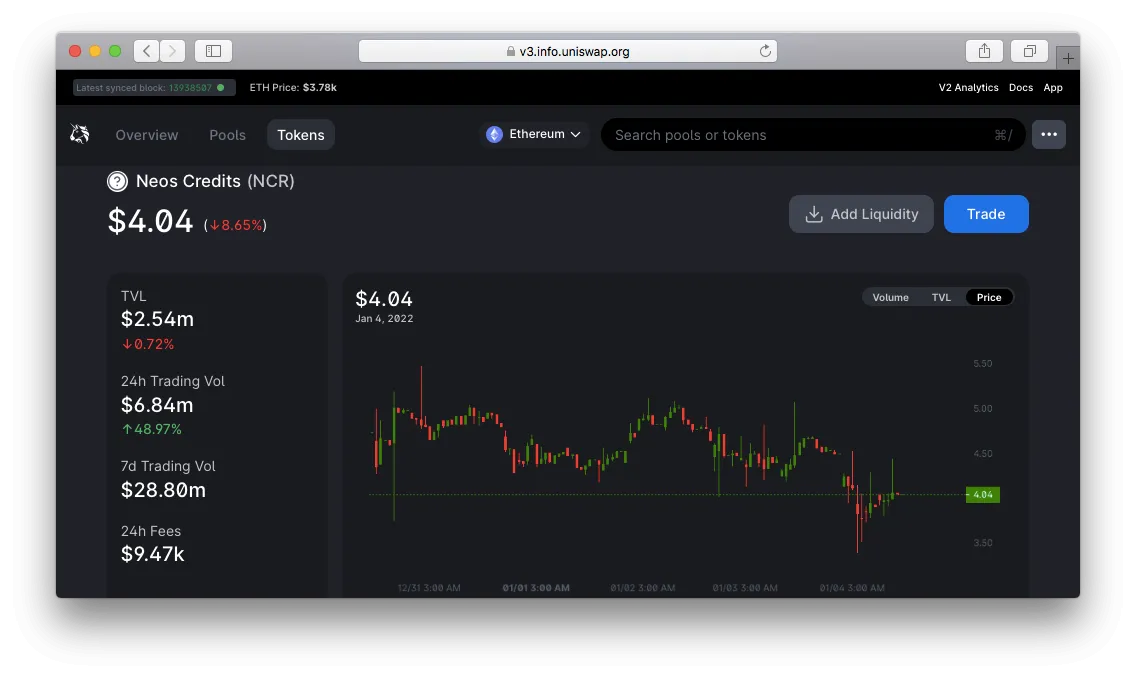Switch chart to TVL view
1136x678 pixels.
[941, 297]
